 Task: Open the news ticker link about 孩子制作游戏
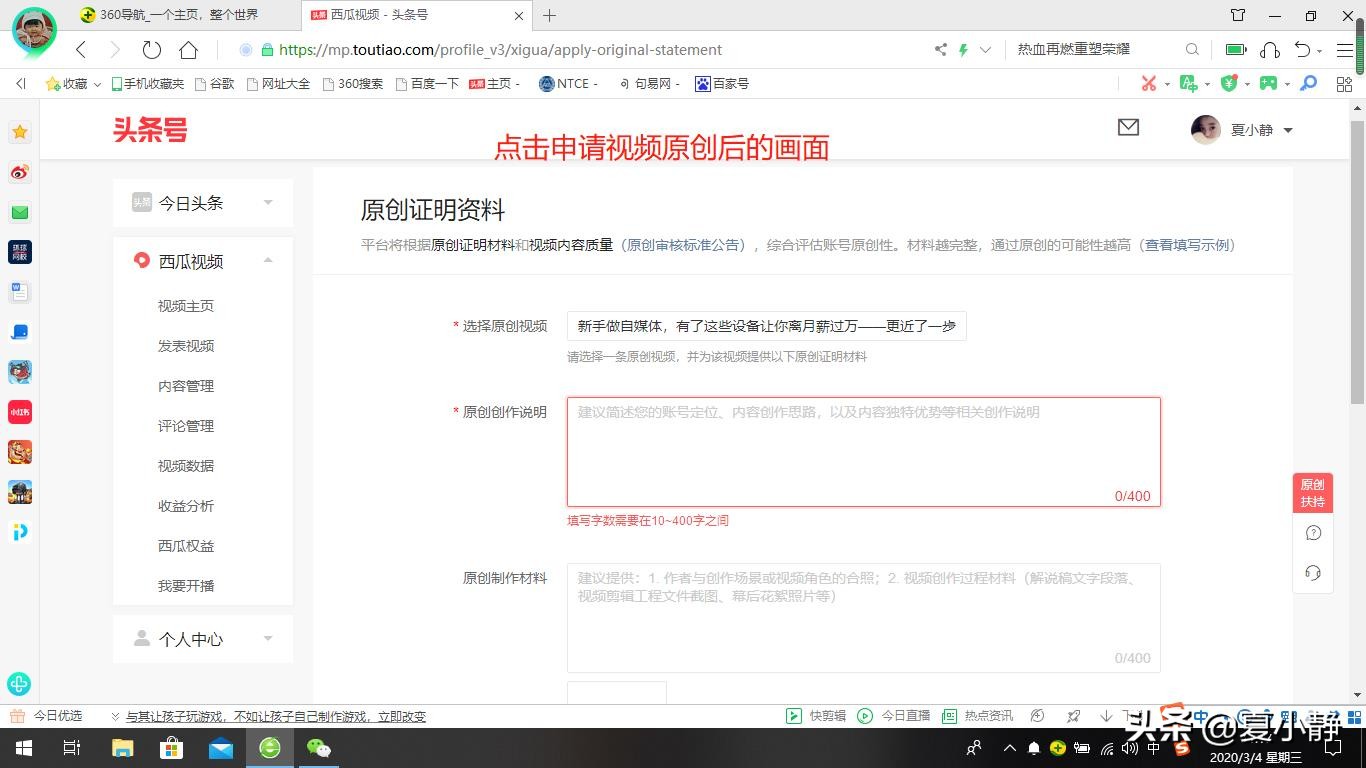point(276,716)
